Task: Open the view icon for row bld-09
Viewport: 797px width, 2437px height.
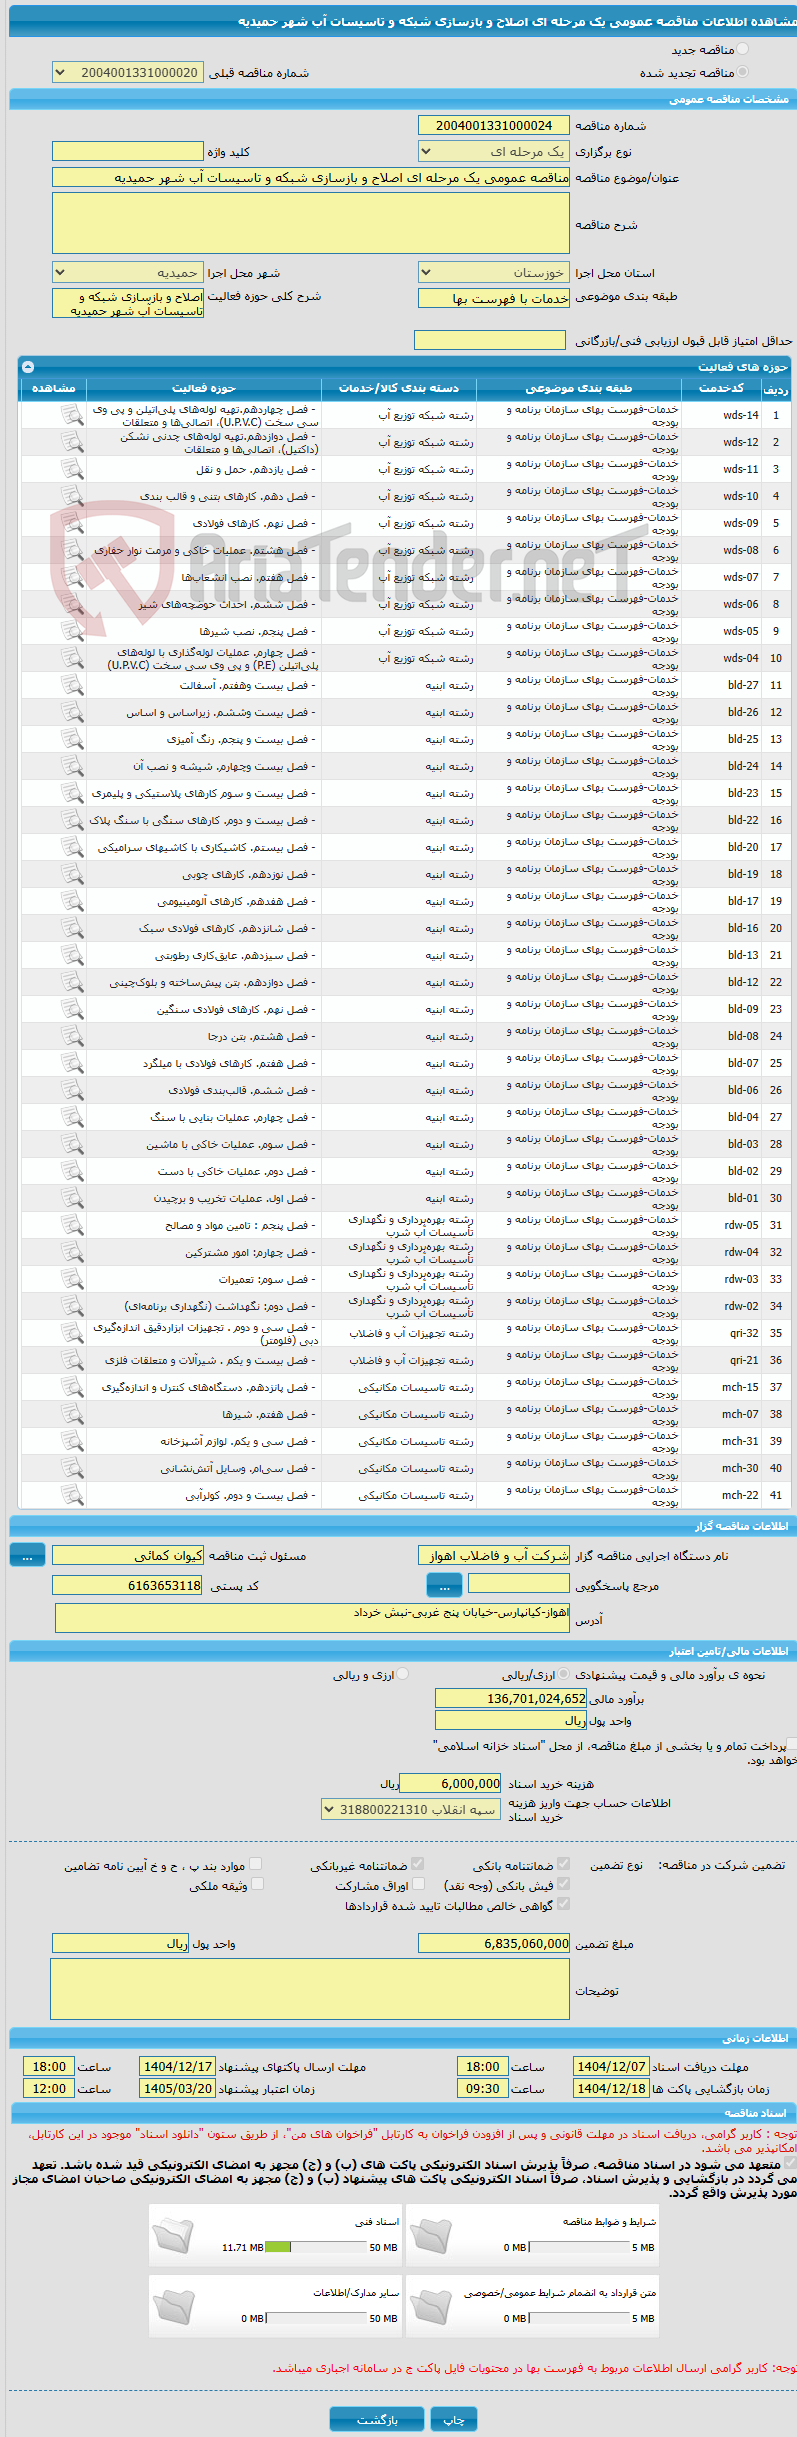Action: [72, 1009]
